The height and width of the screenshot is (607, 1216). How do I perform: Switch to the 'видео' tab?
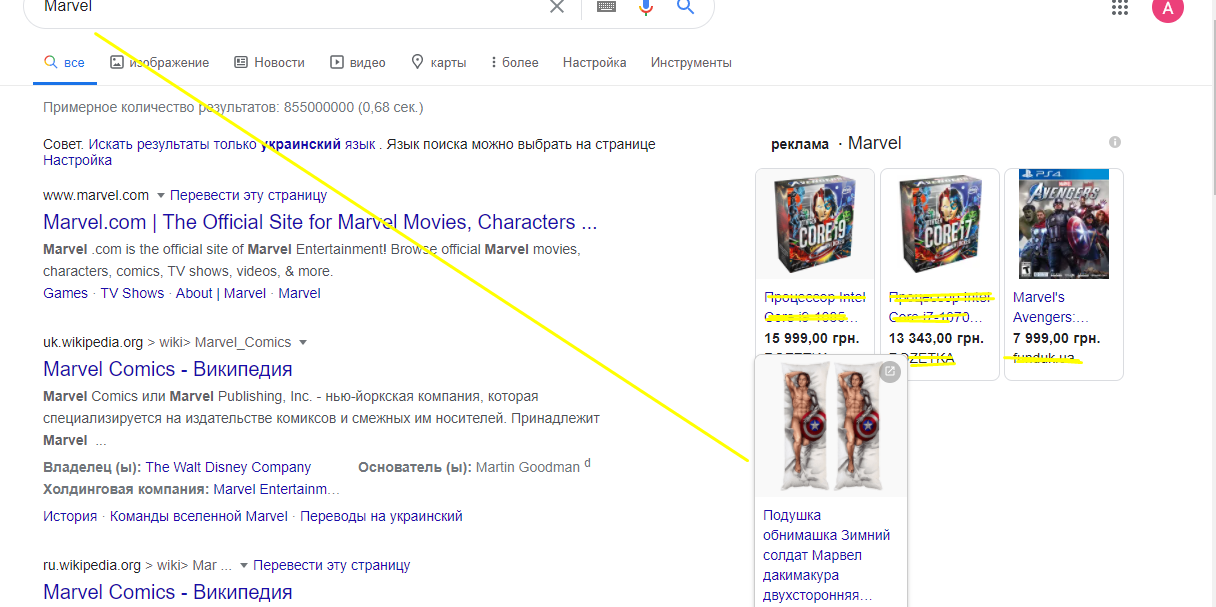click(x=358, y=62)
